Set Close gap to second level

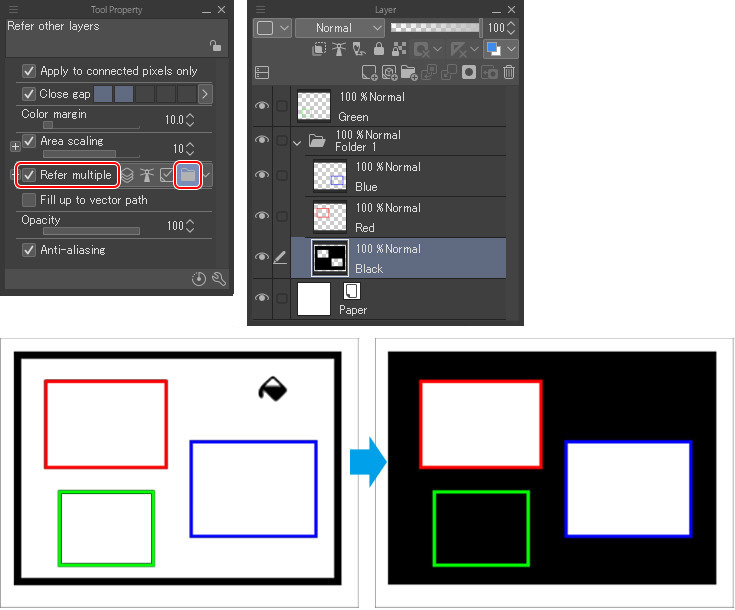tap(124, 94)
